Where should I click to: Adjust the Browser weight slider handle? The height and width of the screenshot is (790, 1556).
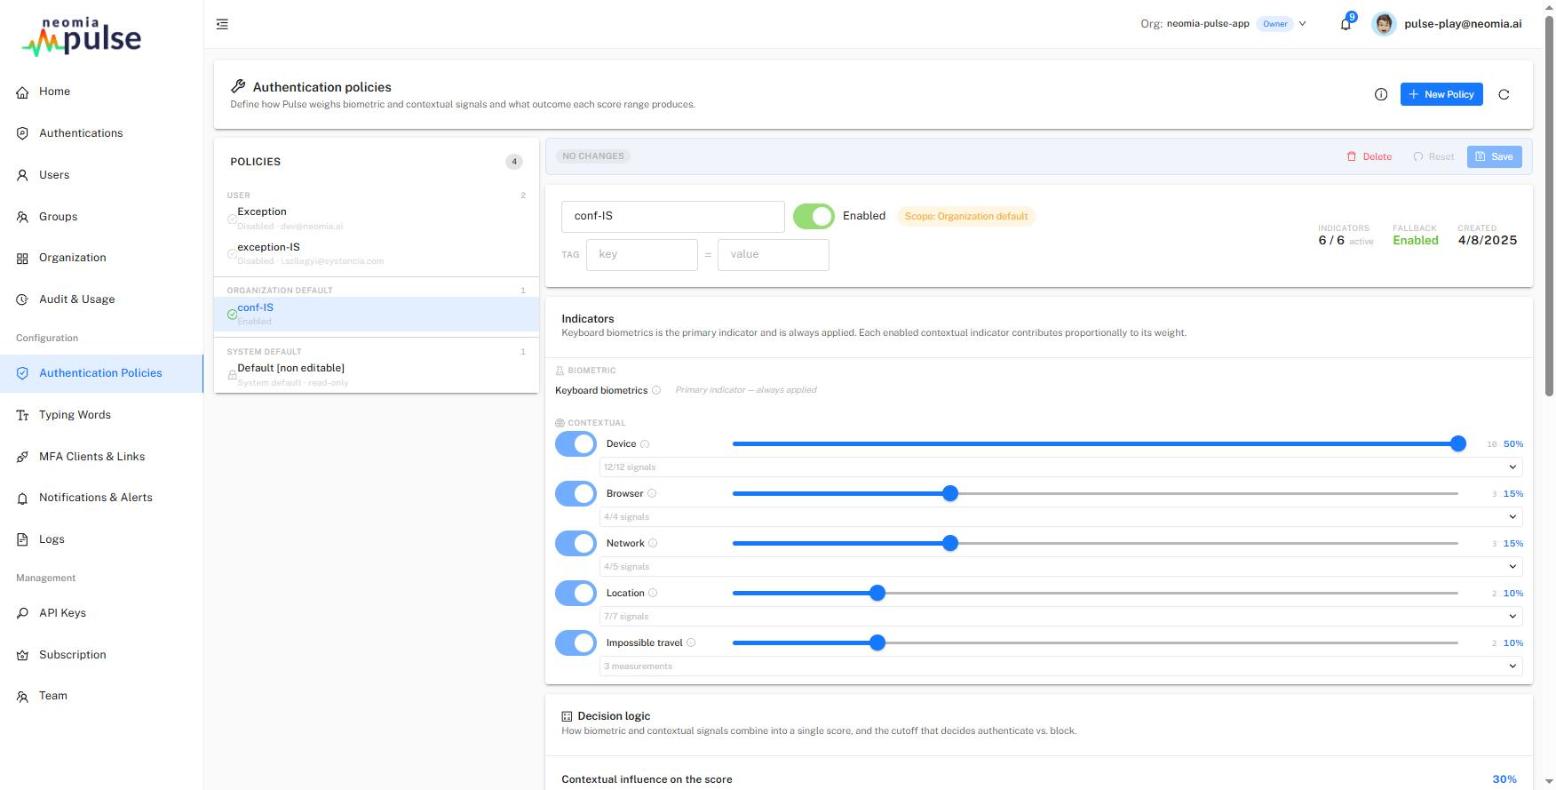coord(950,493)
